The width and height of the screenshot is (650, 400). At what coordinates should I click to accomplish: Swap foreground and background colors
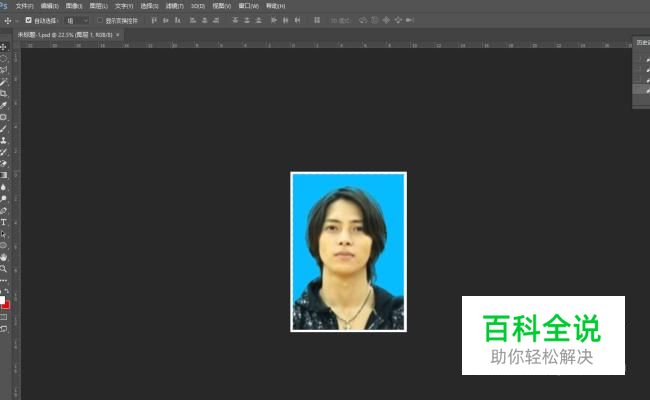7,291
